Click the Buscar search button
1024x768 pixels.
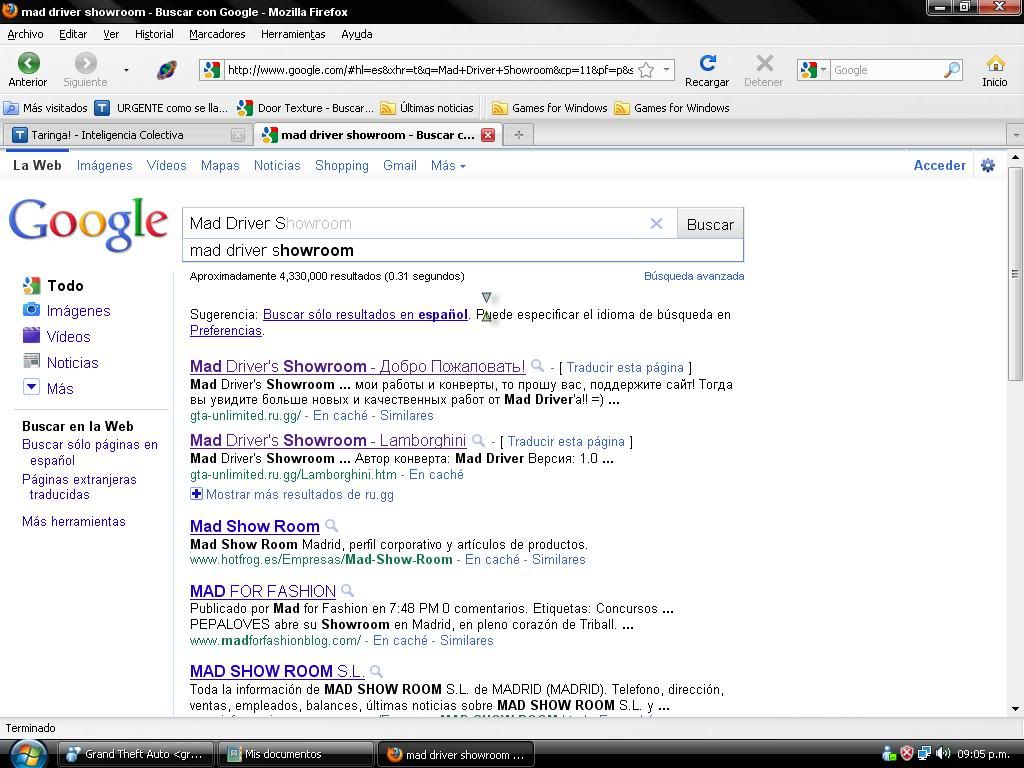click(710, 224)
